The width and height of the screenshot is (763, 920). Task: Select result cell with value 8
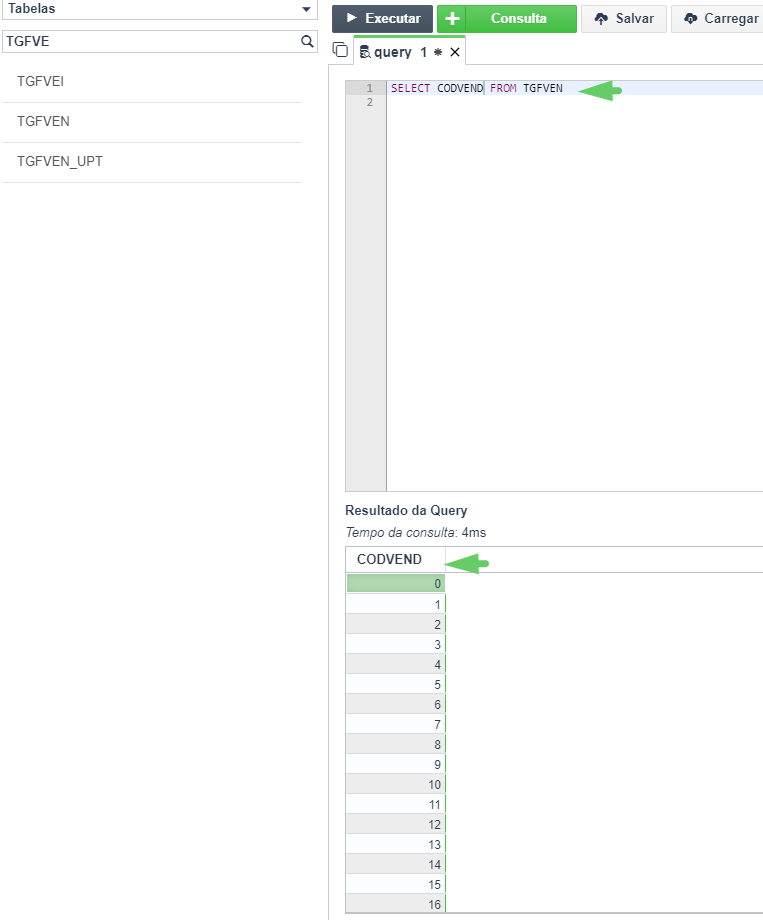click(x=396, y=744)
